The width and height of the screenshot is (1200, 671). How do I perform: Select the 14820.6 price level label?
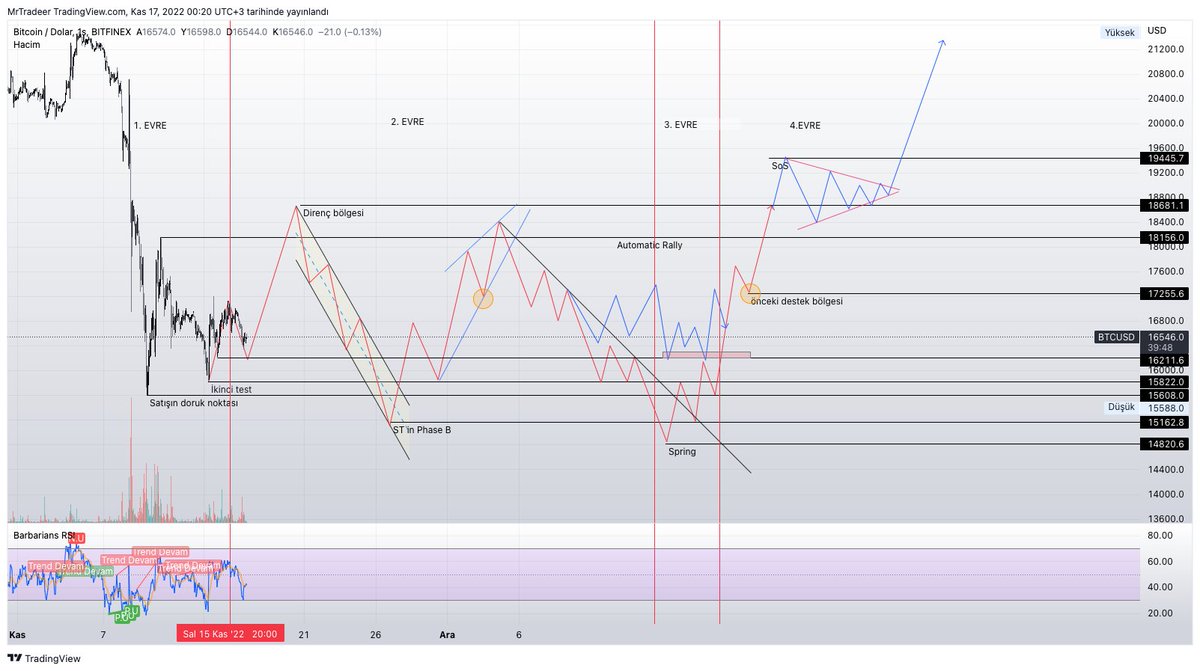coord(1166,444)
